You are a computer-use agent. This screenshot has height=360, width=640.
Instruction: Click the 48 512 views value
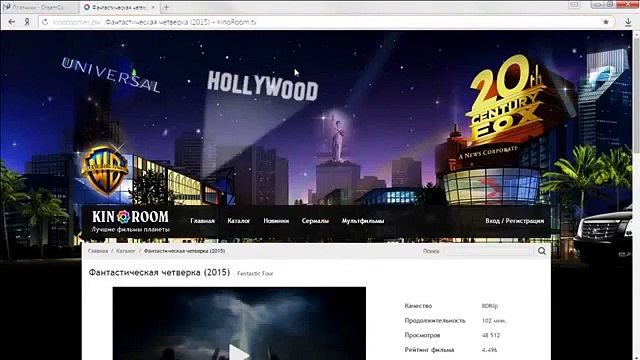coord(491,335)
